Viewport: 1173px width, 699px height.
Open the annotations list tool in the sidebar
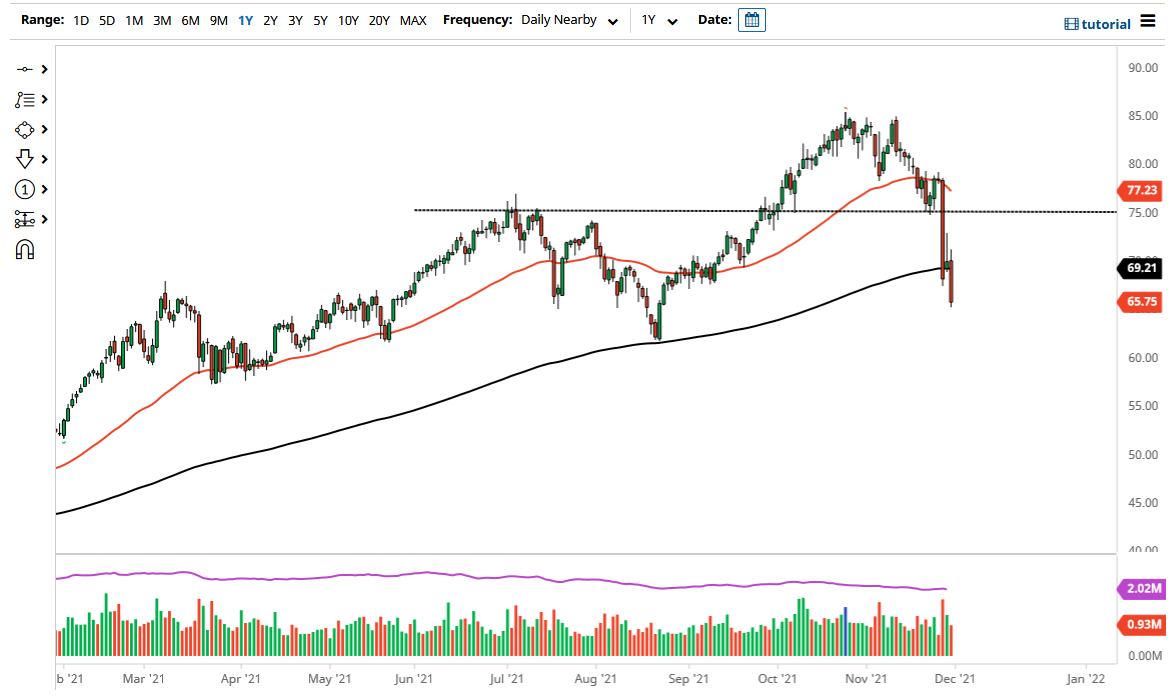pos(26,99)
